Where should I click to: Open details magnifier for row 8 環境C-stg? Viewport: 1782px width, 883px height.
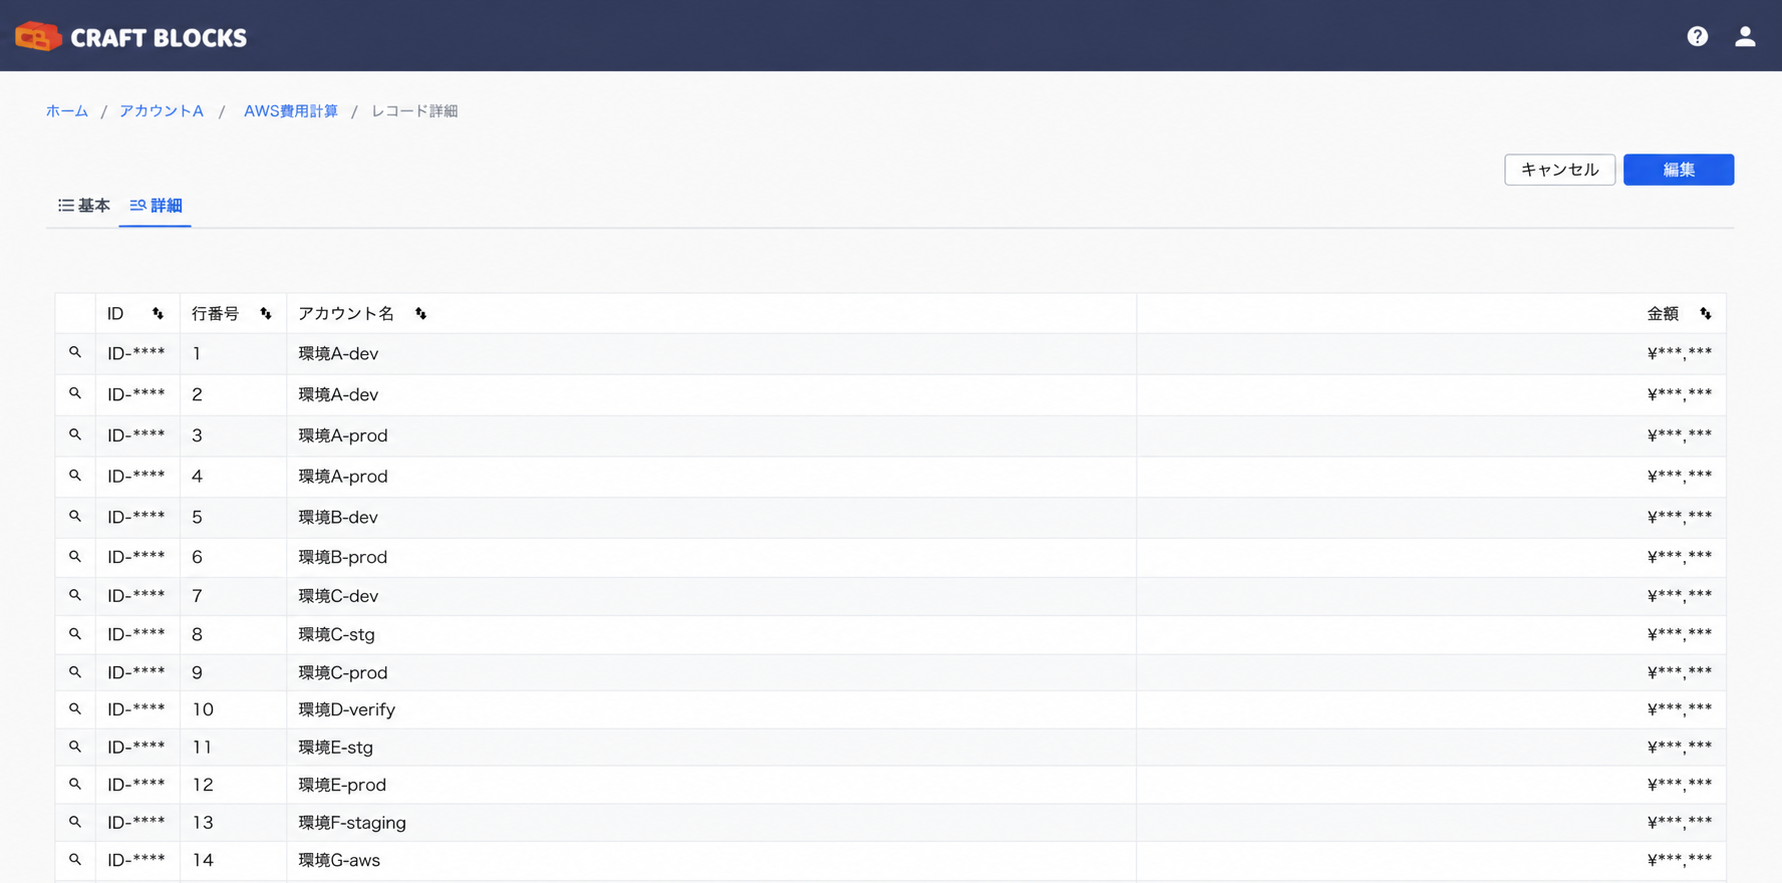(x=75, y=634)
